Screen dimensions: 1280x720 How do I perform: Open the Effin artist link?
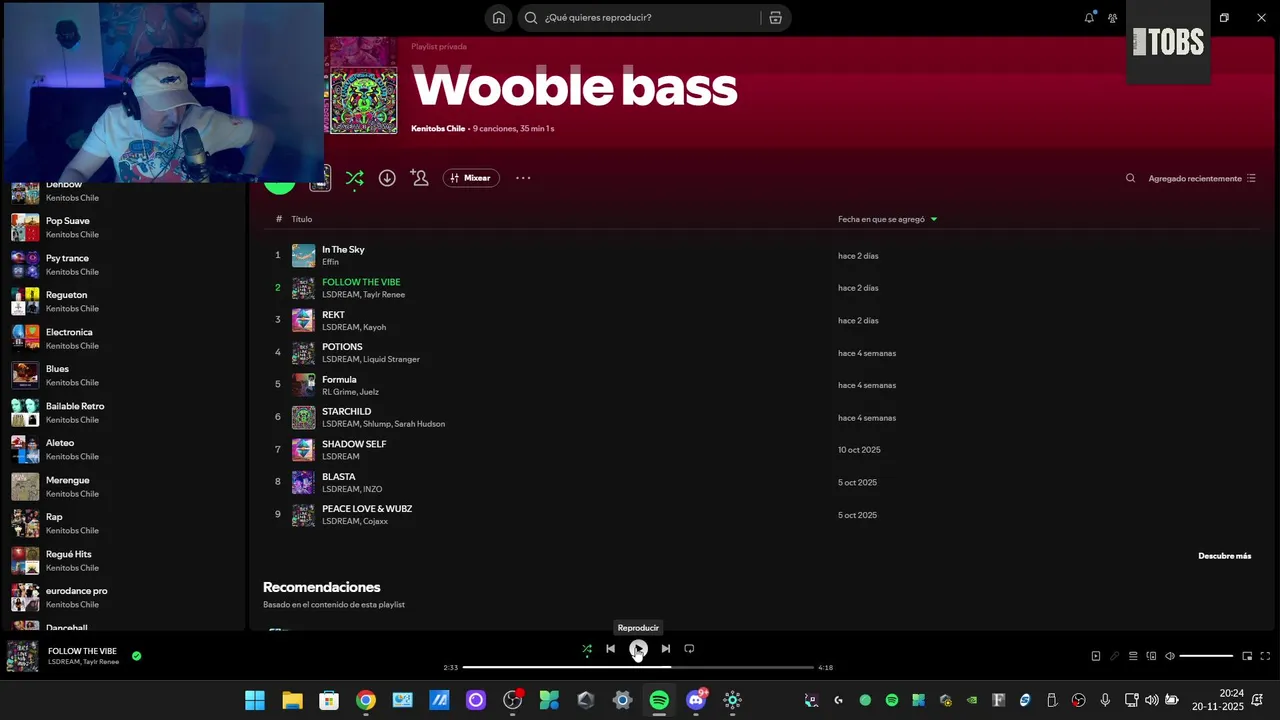pyautogui.click(x=330, y=262)
